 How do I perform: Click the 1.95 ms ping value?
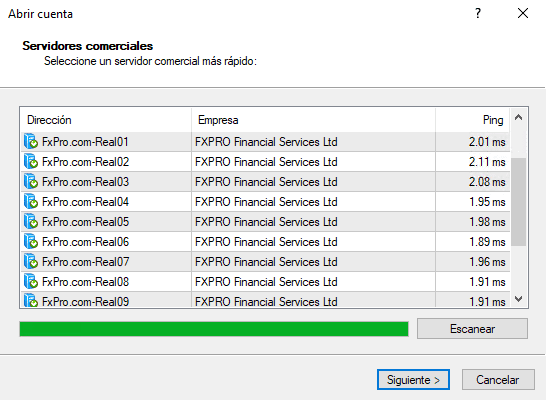pyautogui.click(x=487, y=202)
